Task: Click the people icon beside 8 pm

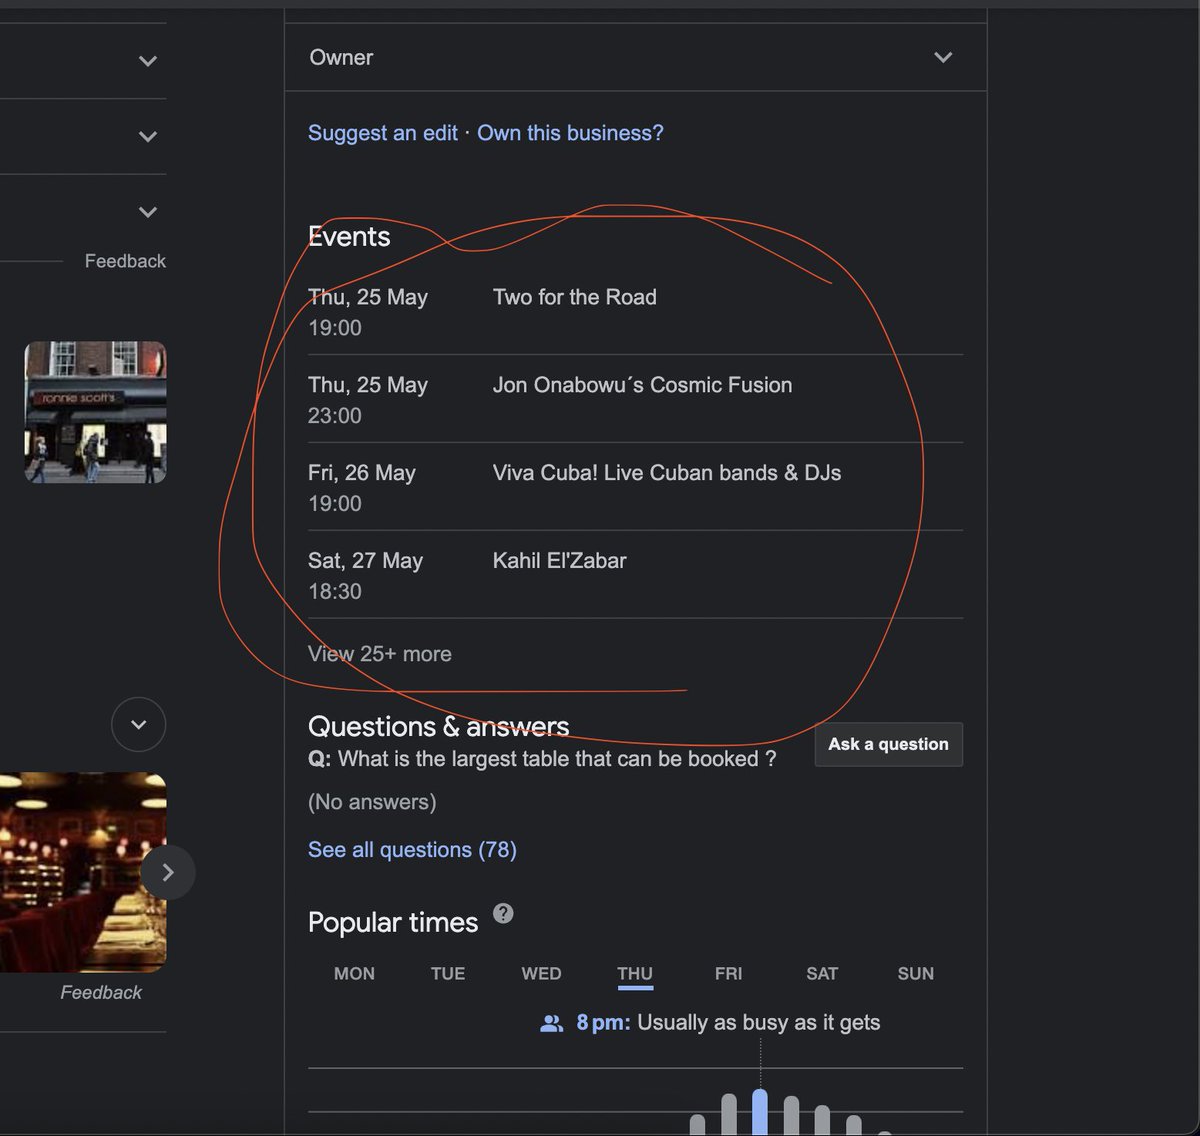Action: point(551,1023)
